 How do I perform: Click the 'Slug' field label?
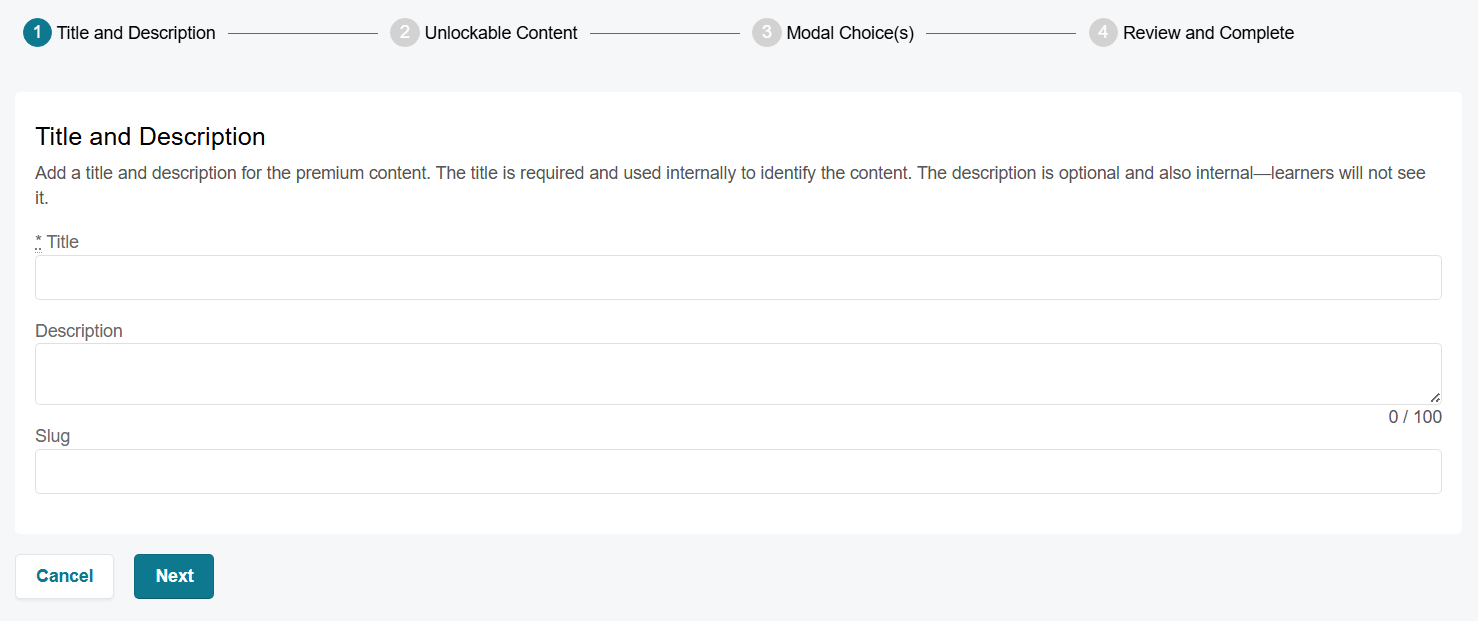coord(53,436)
